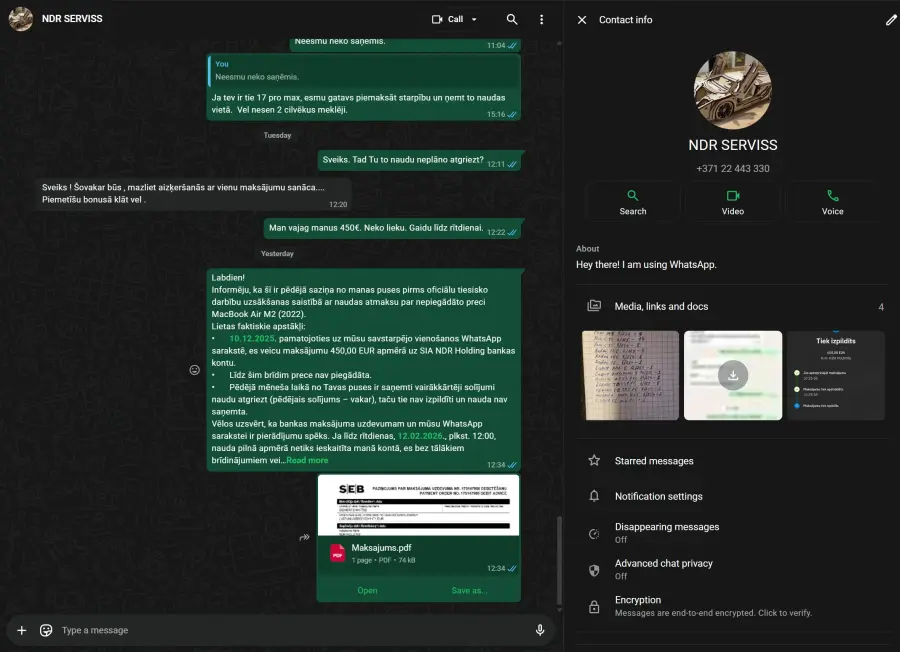This screenshot has height=652, width=900.
Task: Click the plus attach icon
Action: point(22,630)
